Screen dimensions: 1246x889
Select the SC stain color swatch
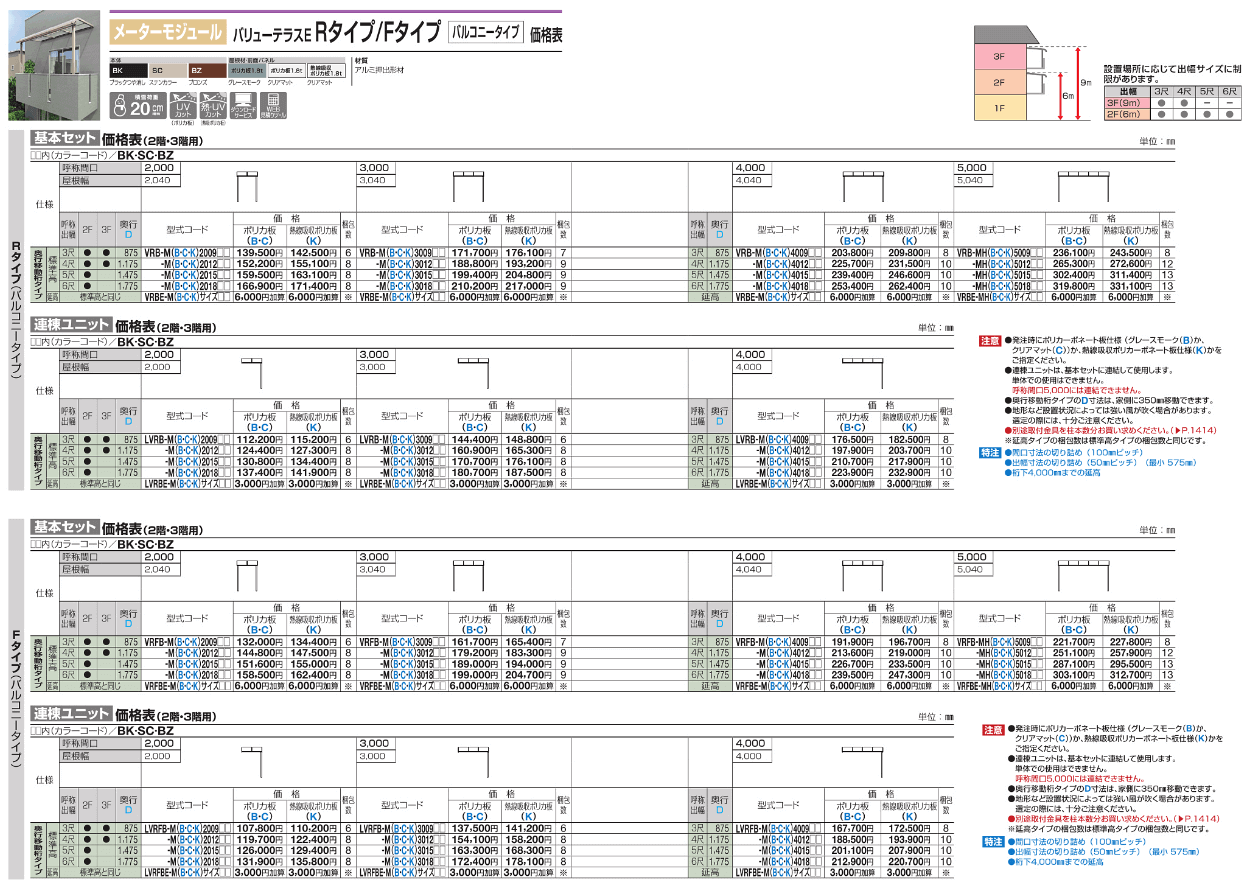point(166,70)
